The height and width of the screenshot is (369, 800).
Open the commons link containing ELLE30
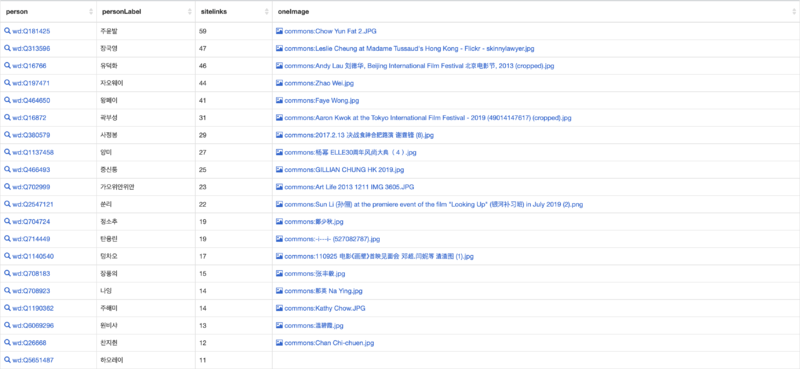click(351, 153)
